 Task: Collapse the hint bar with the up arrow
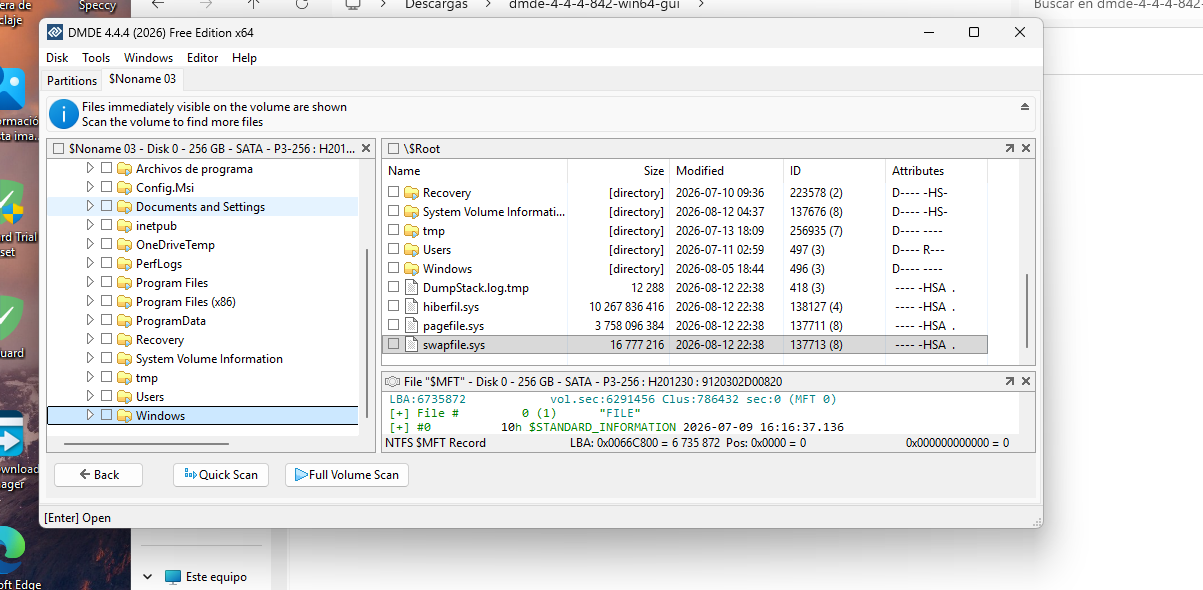pyautogui.click(x=1025, y=106)
